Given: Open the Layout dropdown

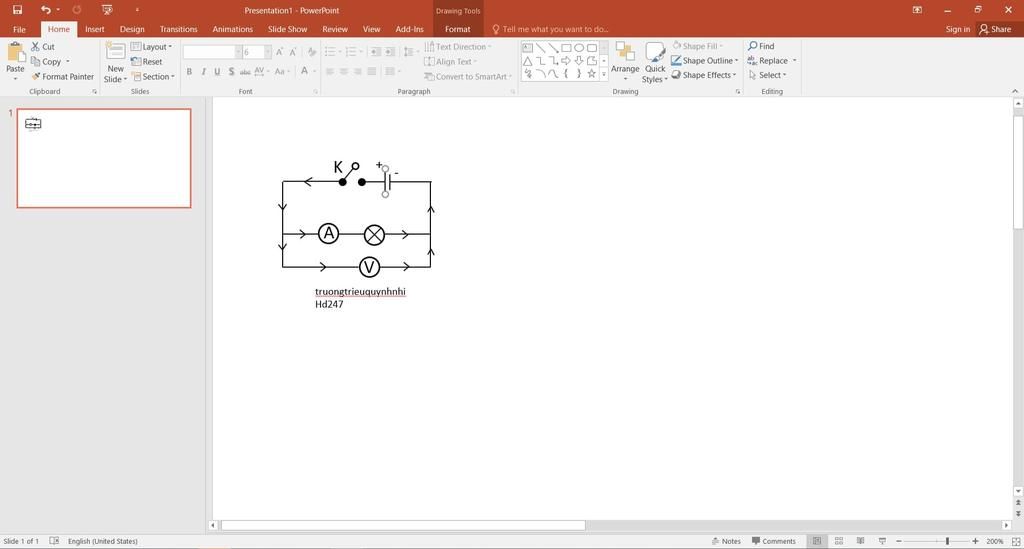Looking at the screenshot, I should click(152, 46).
